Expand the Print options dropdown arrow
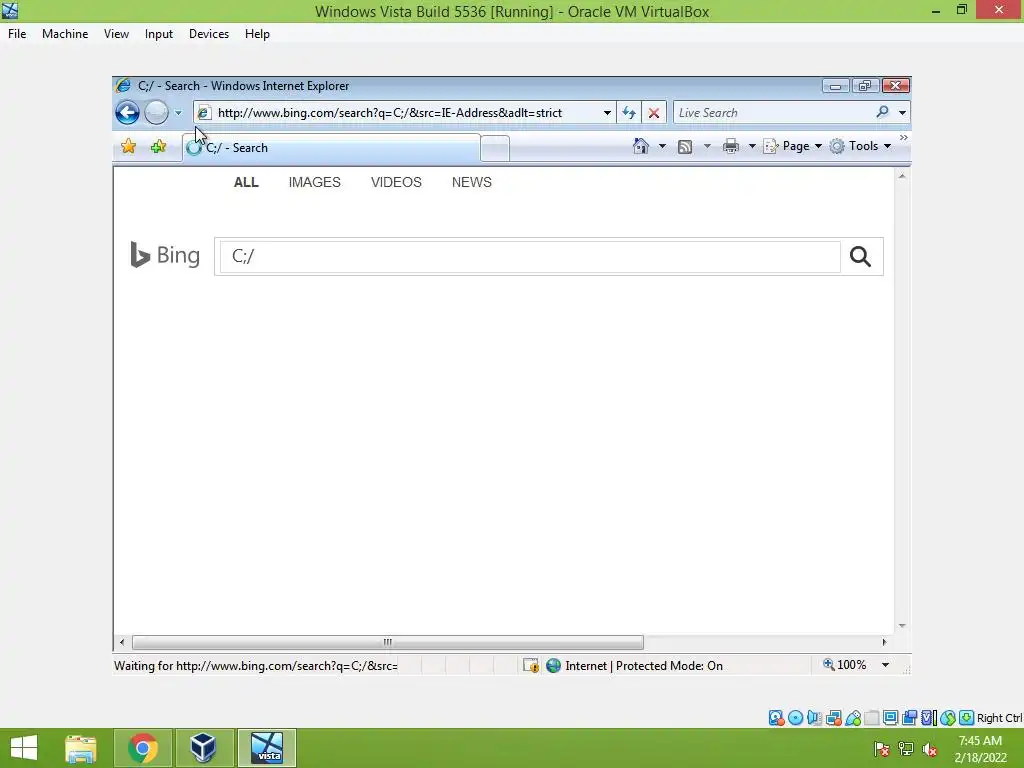1024x768 pixels. [x=752, y=146]
